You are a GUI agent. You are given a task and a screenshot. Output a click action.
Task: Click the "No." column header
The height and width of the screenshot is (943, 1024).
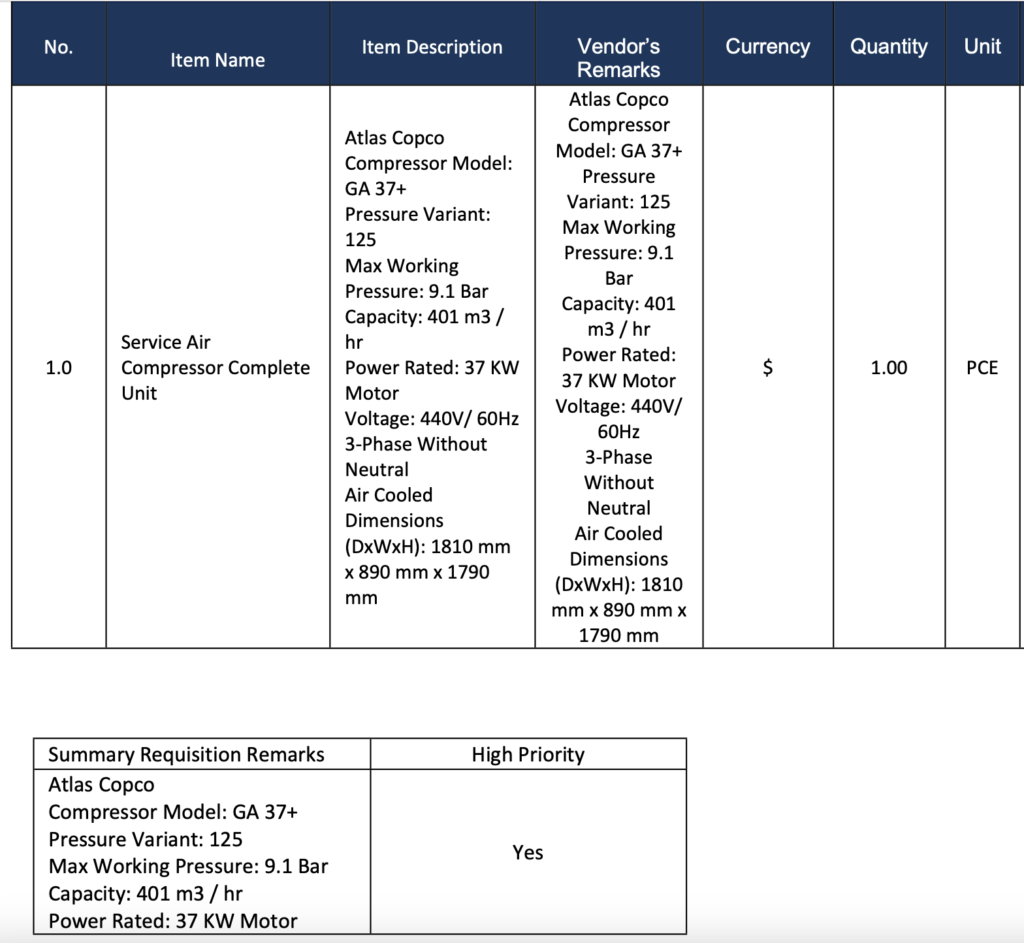[x=58, y=47]
